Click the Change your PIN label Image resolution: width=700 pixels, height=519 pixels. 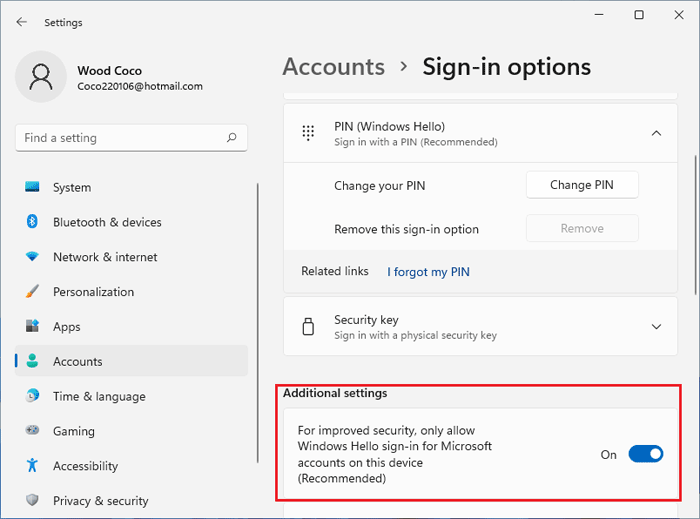379,186
